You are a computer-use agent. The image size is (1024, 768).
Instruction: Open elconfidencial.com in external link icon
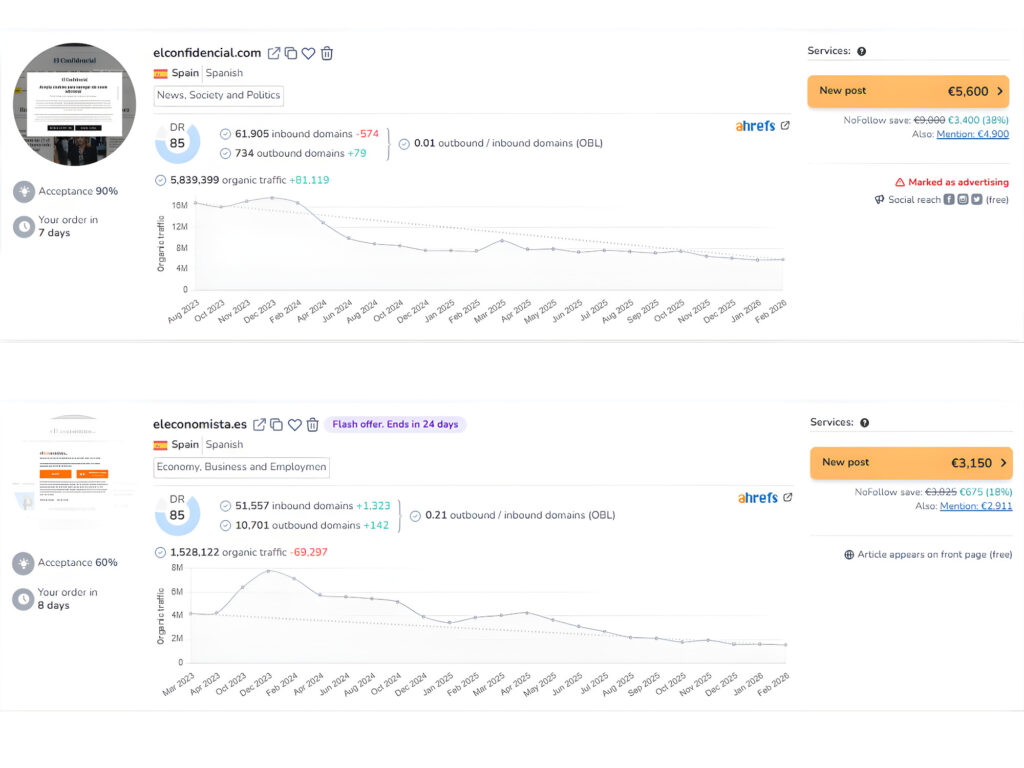tap(273, 53)
